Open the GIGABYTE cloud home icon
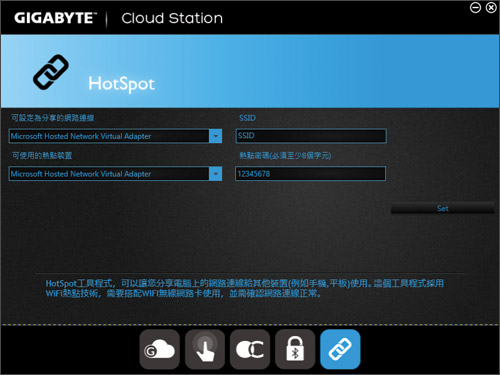 click(x=160, y=349)
